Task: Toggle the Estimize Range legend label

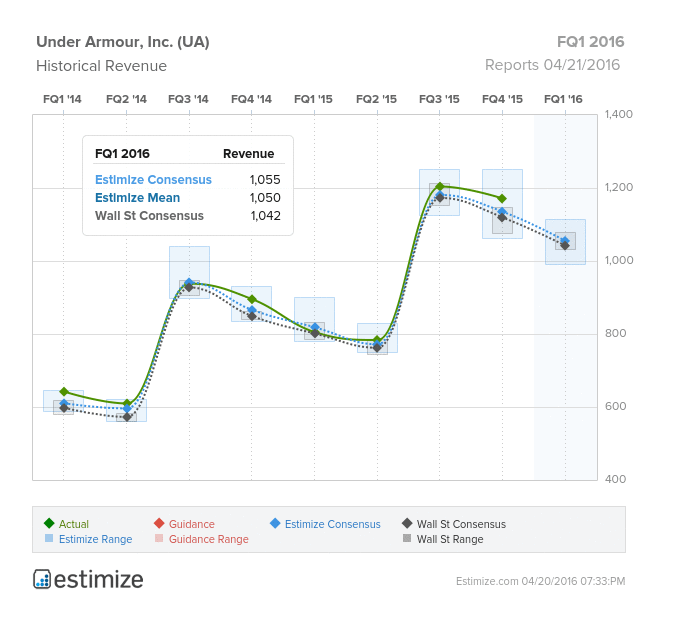Action: [x=96, y=539]
